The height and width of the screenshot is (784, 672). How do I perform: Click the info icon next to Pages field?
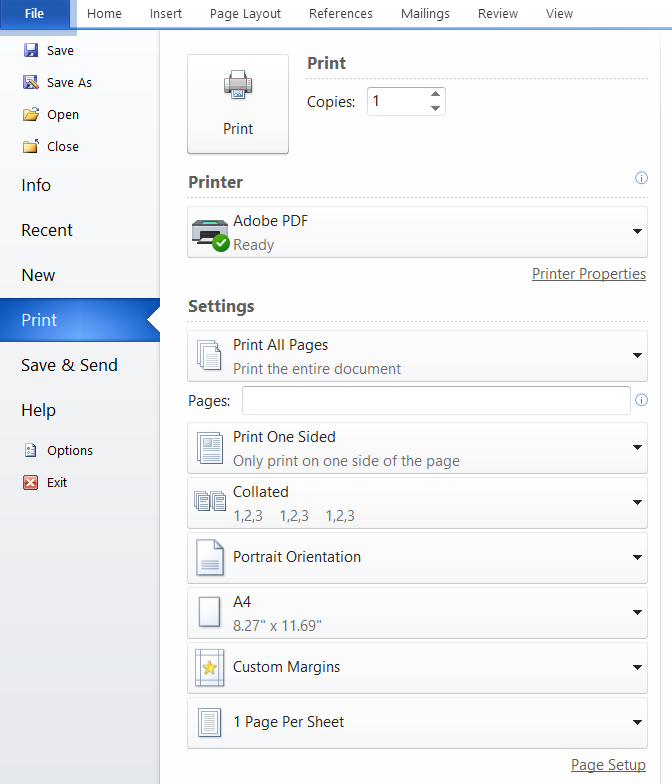point(641,400)
